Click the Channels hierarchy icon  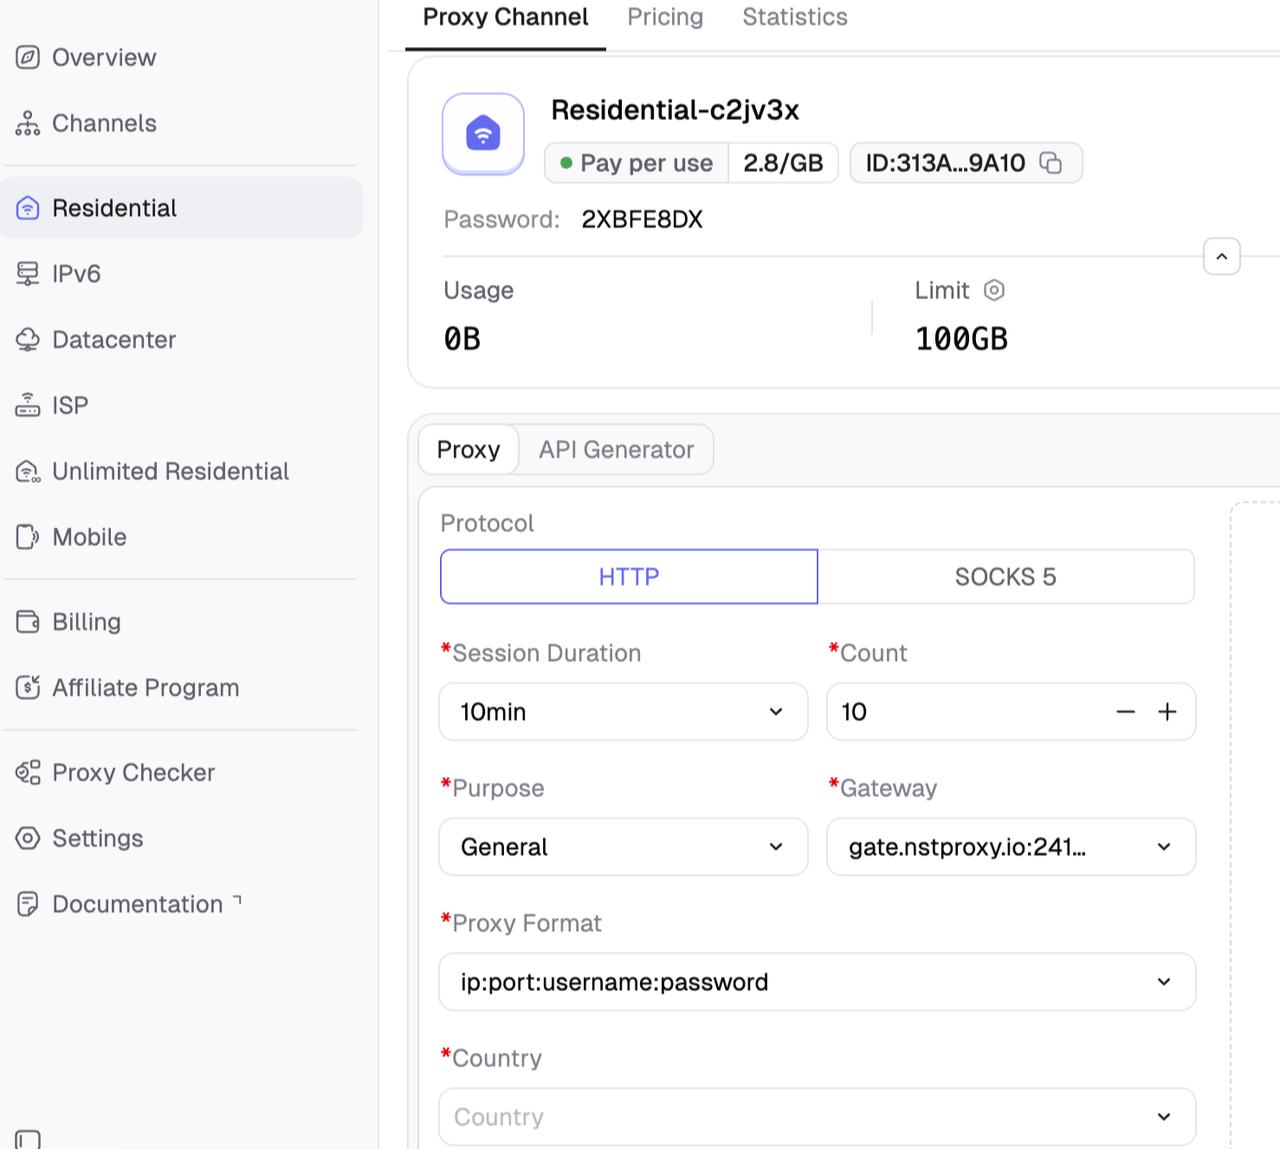[28, 123]
